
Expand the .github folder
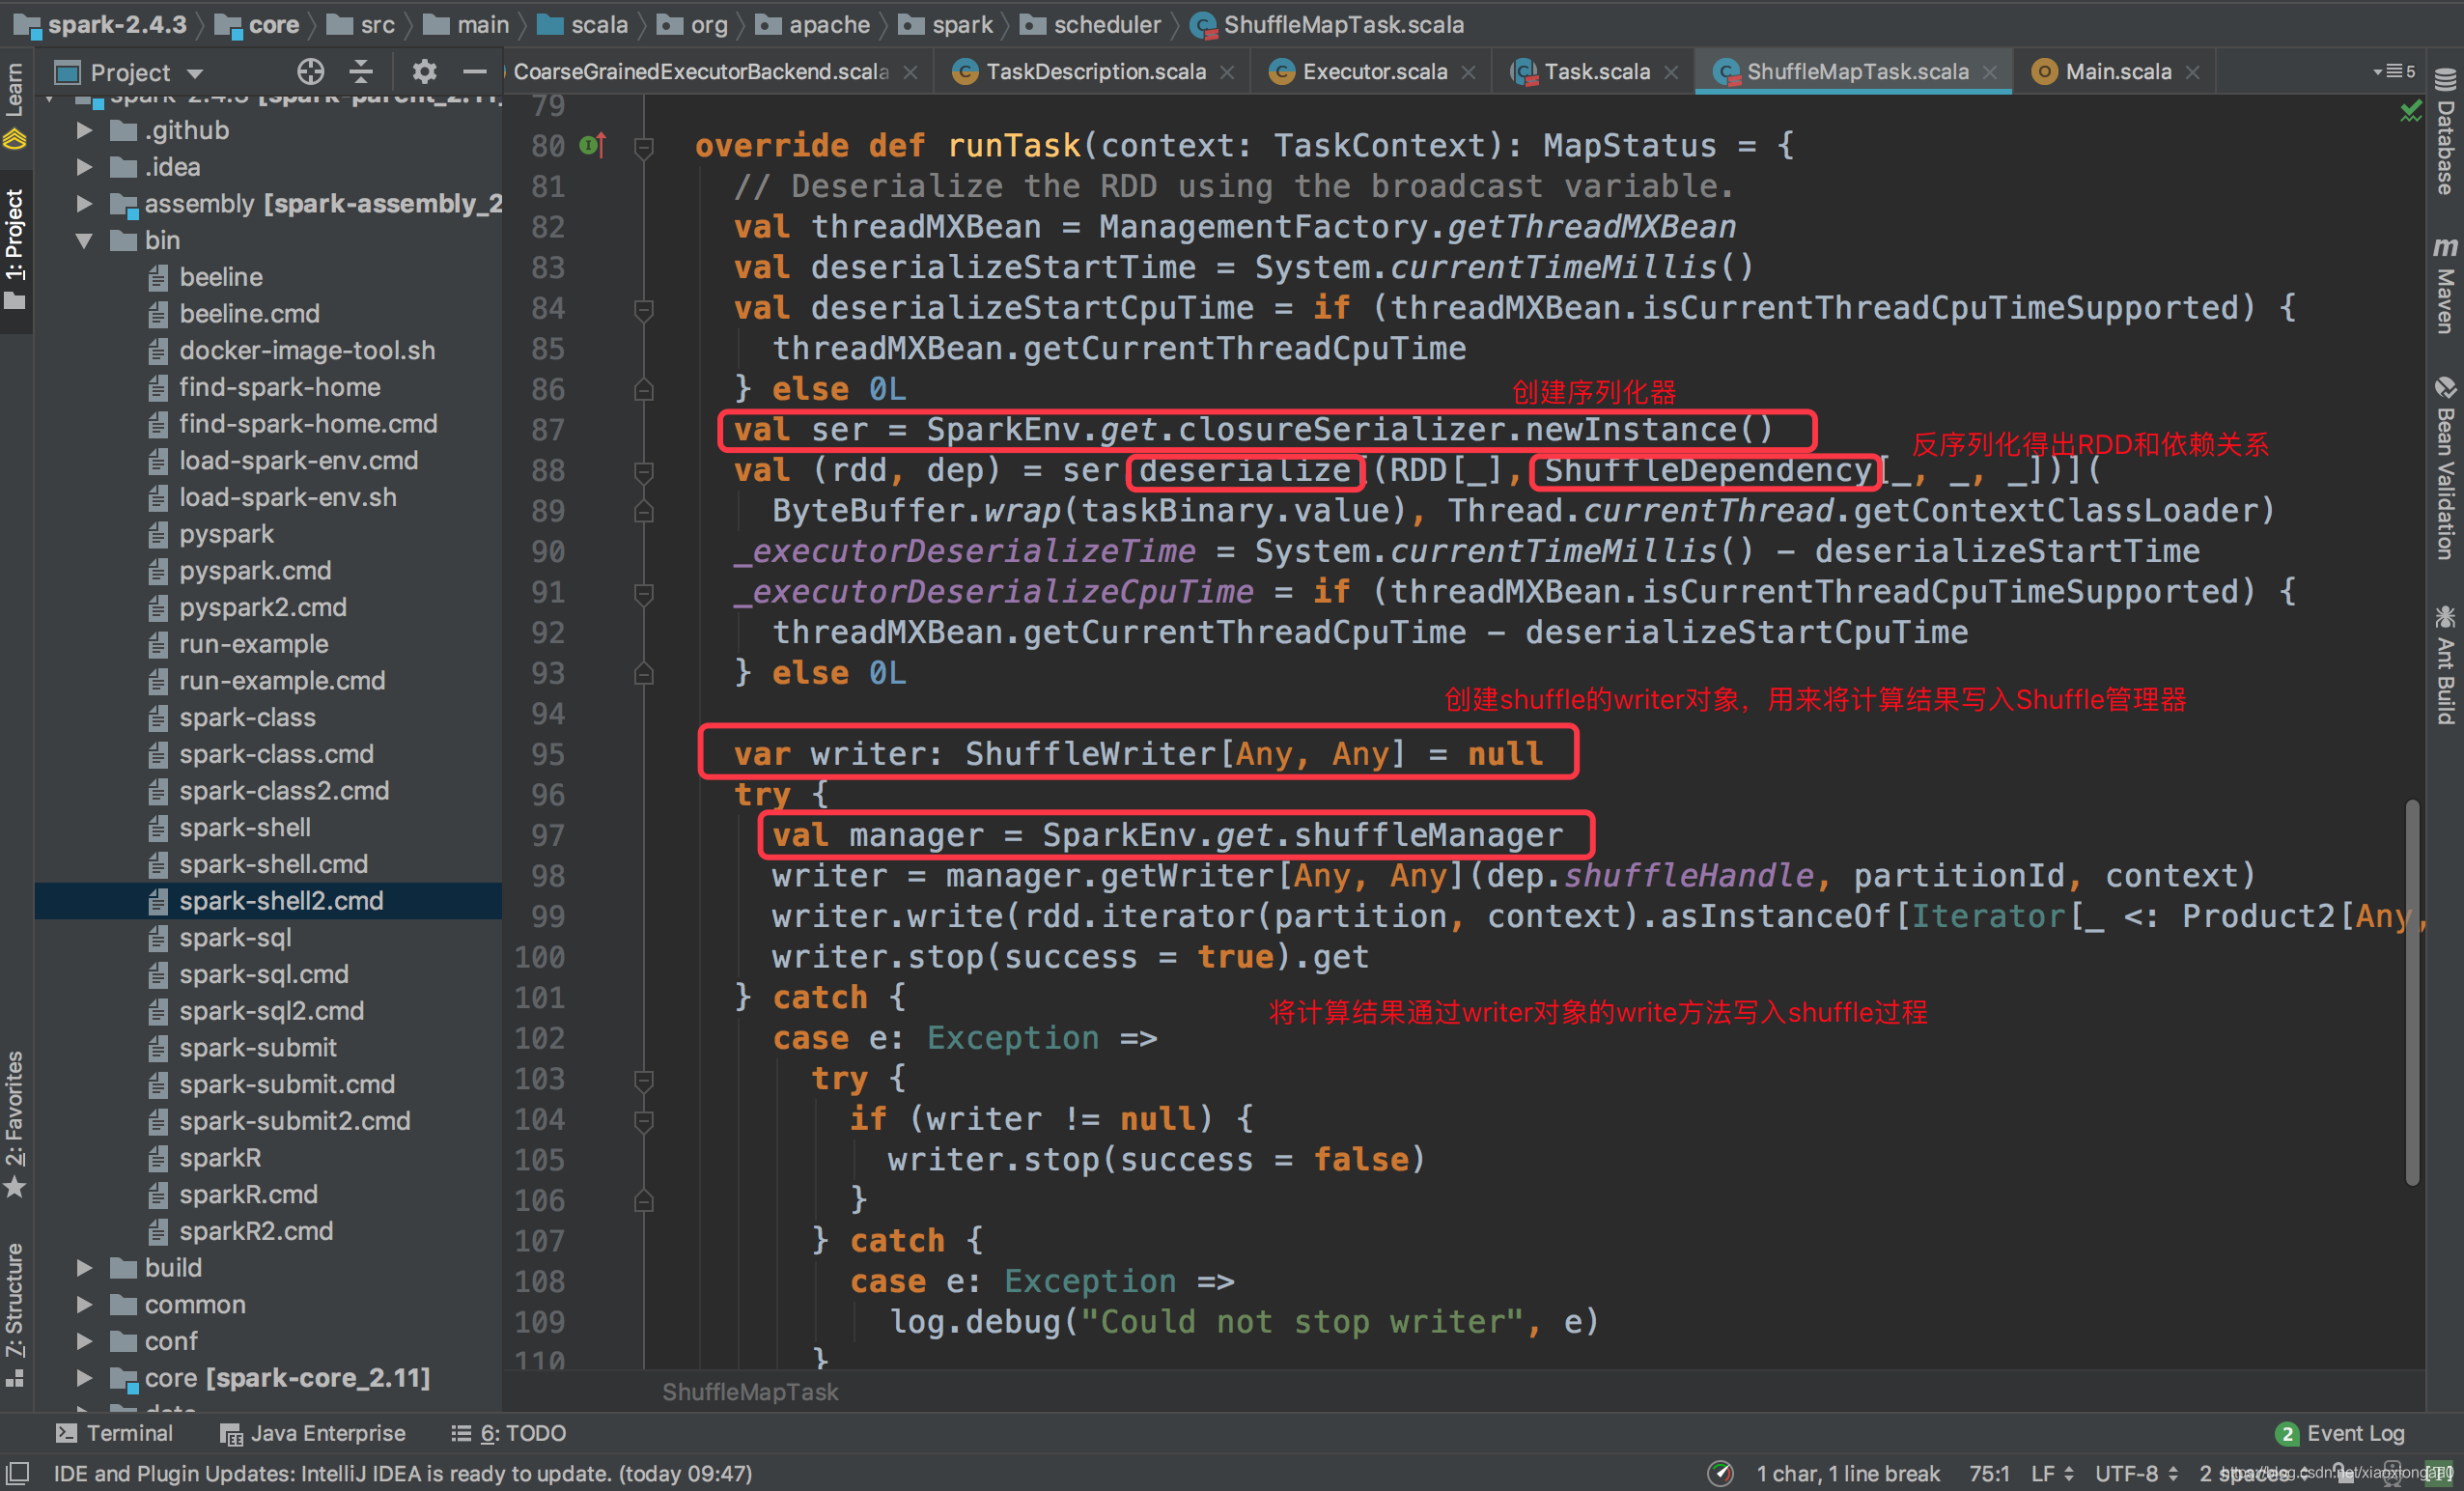pyautogui.click(x=84, y=130)
